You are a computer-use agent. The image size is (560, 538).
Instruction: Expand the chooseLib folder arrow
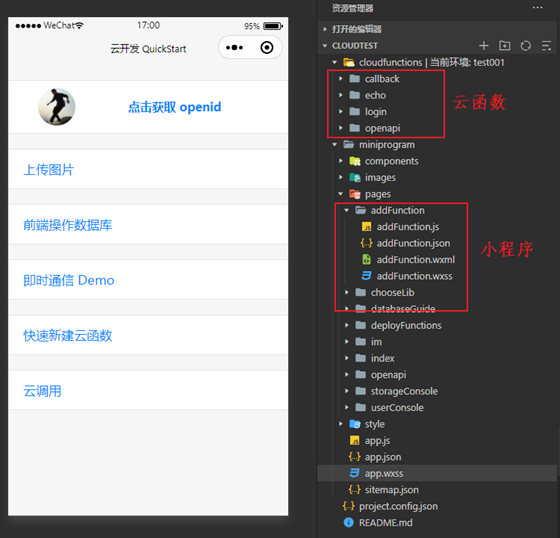[x=346, y=293]
